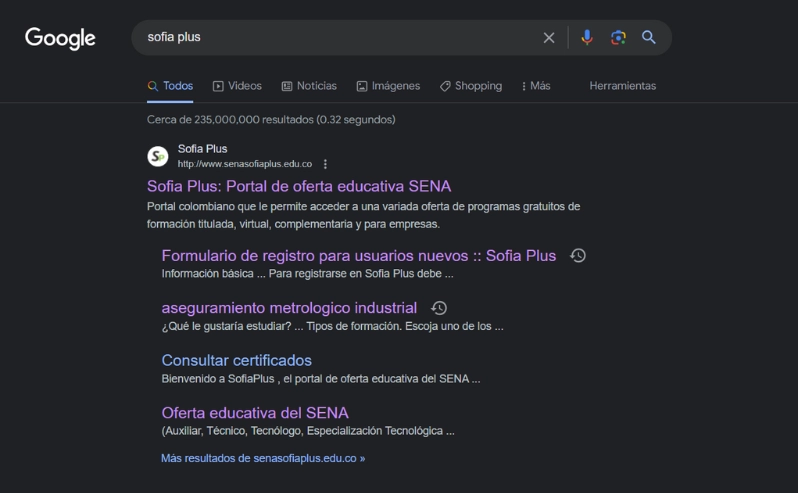The width and height of the screenshot is (798, 493).
Task: Click the Portal colombiano description snippet
Action: tap(363, 215)
